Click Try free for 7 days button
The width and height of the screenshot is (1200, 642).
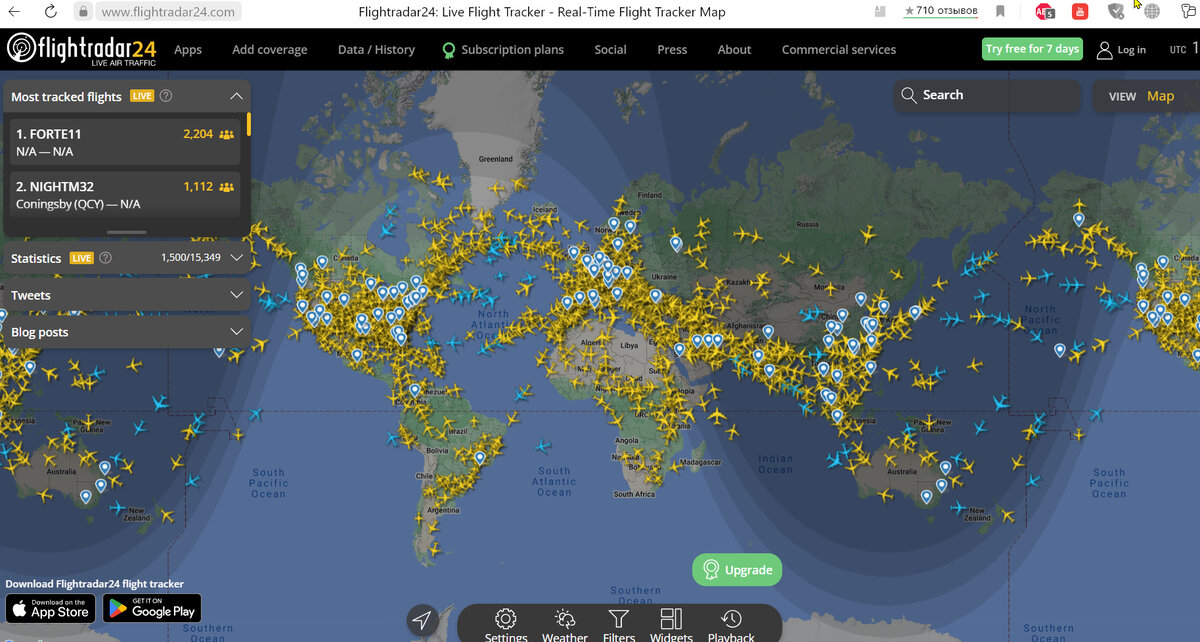[x=1032, y=49]
